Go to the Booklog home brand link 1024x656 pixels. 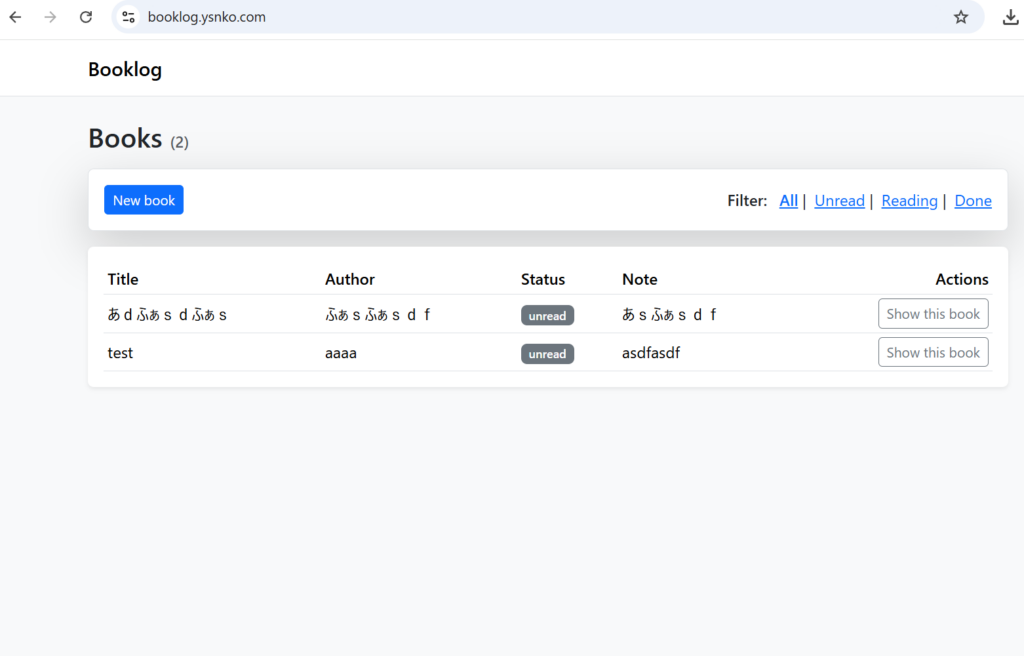click(125, 69)
